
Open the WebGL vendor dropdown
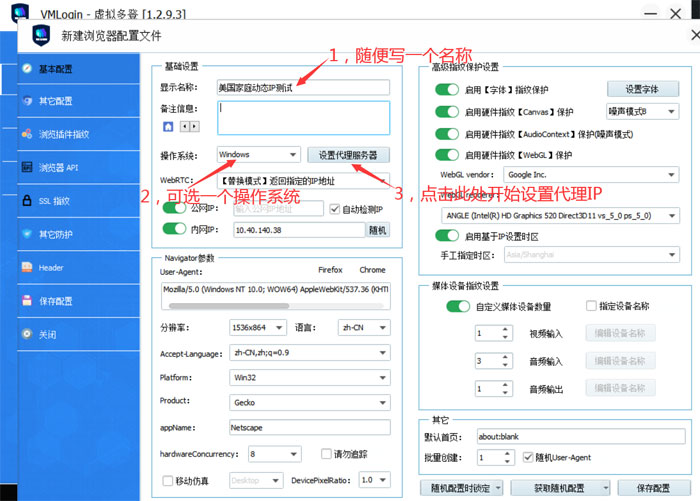(x=591, y=175)
